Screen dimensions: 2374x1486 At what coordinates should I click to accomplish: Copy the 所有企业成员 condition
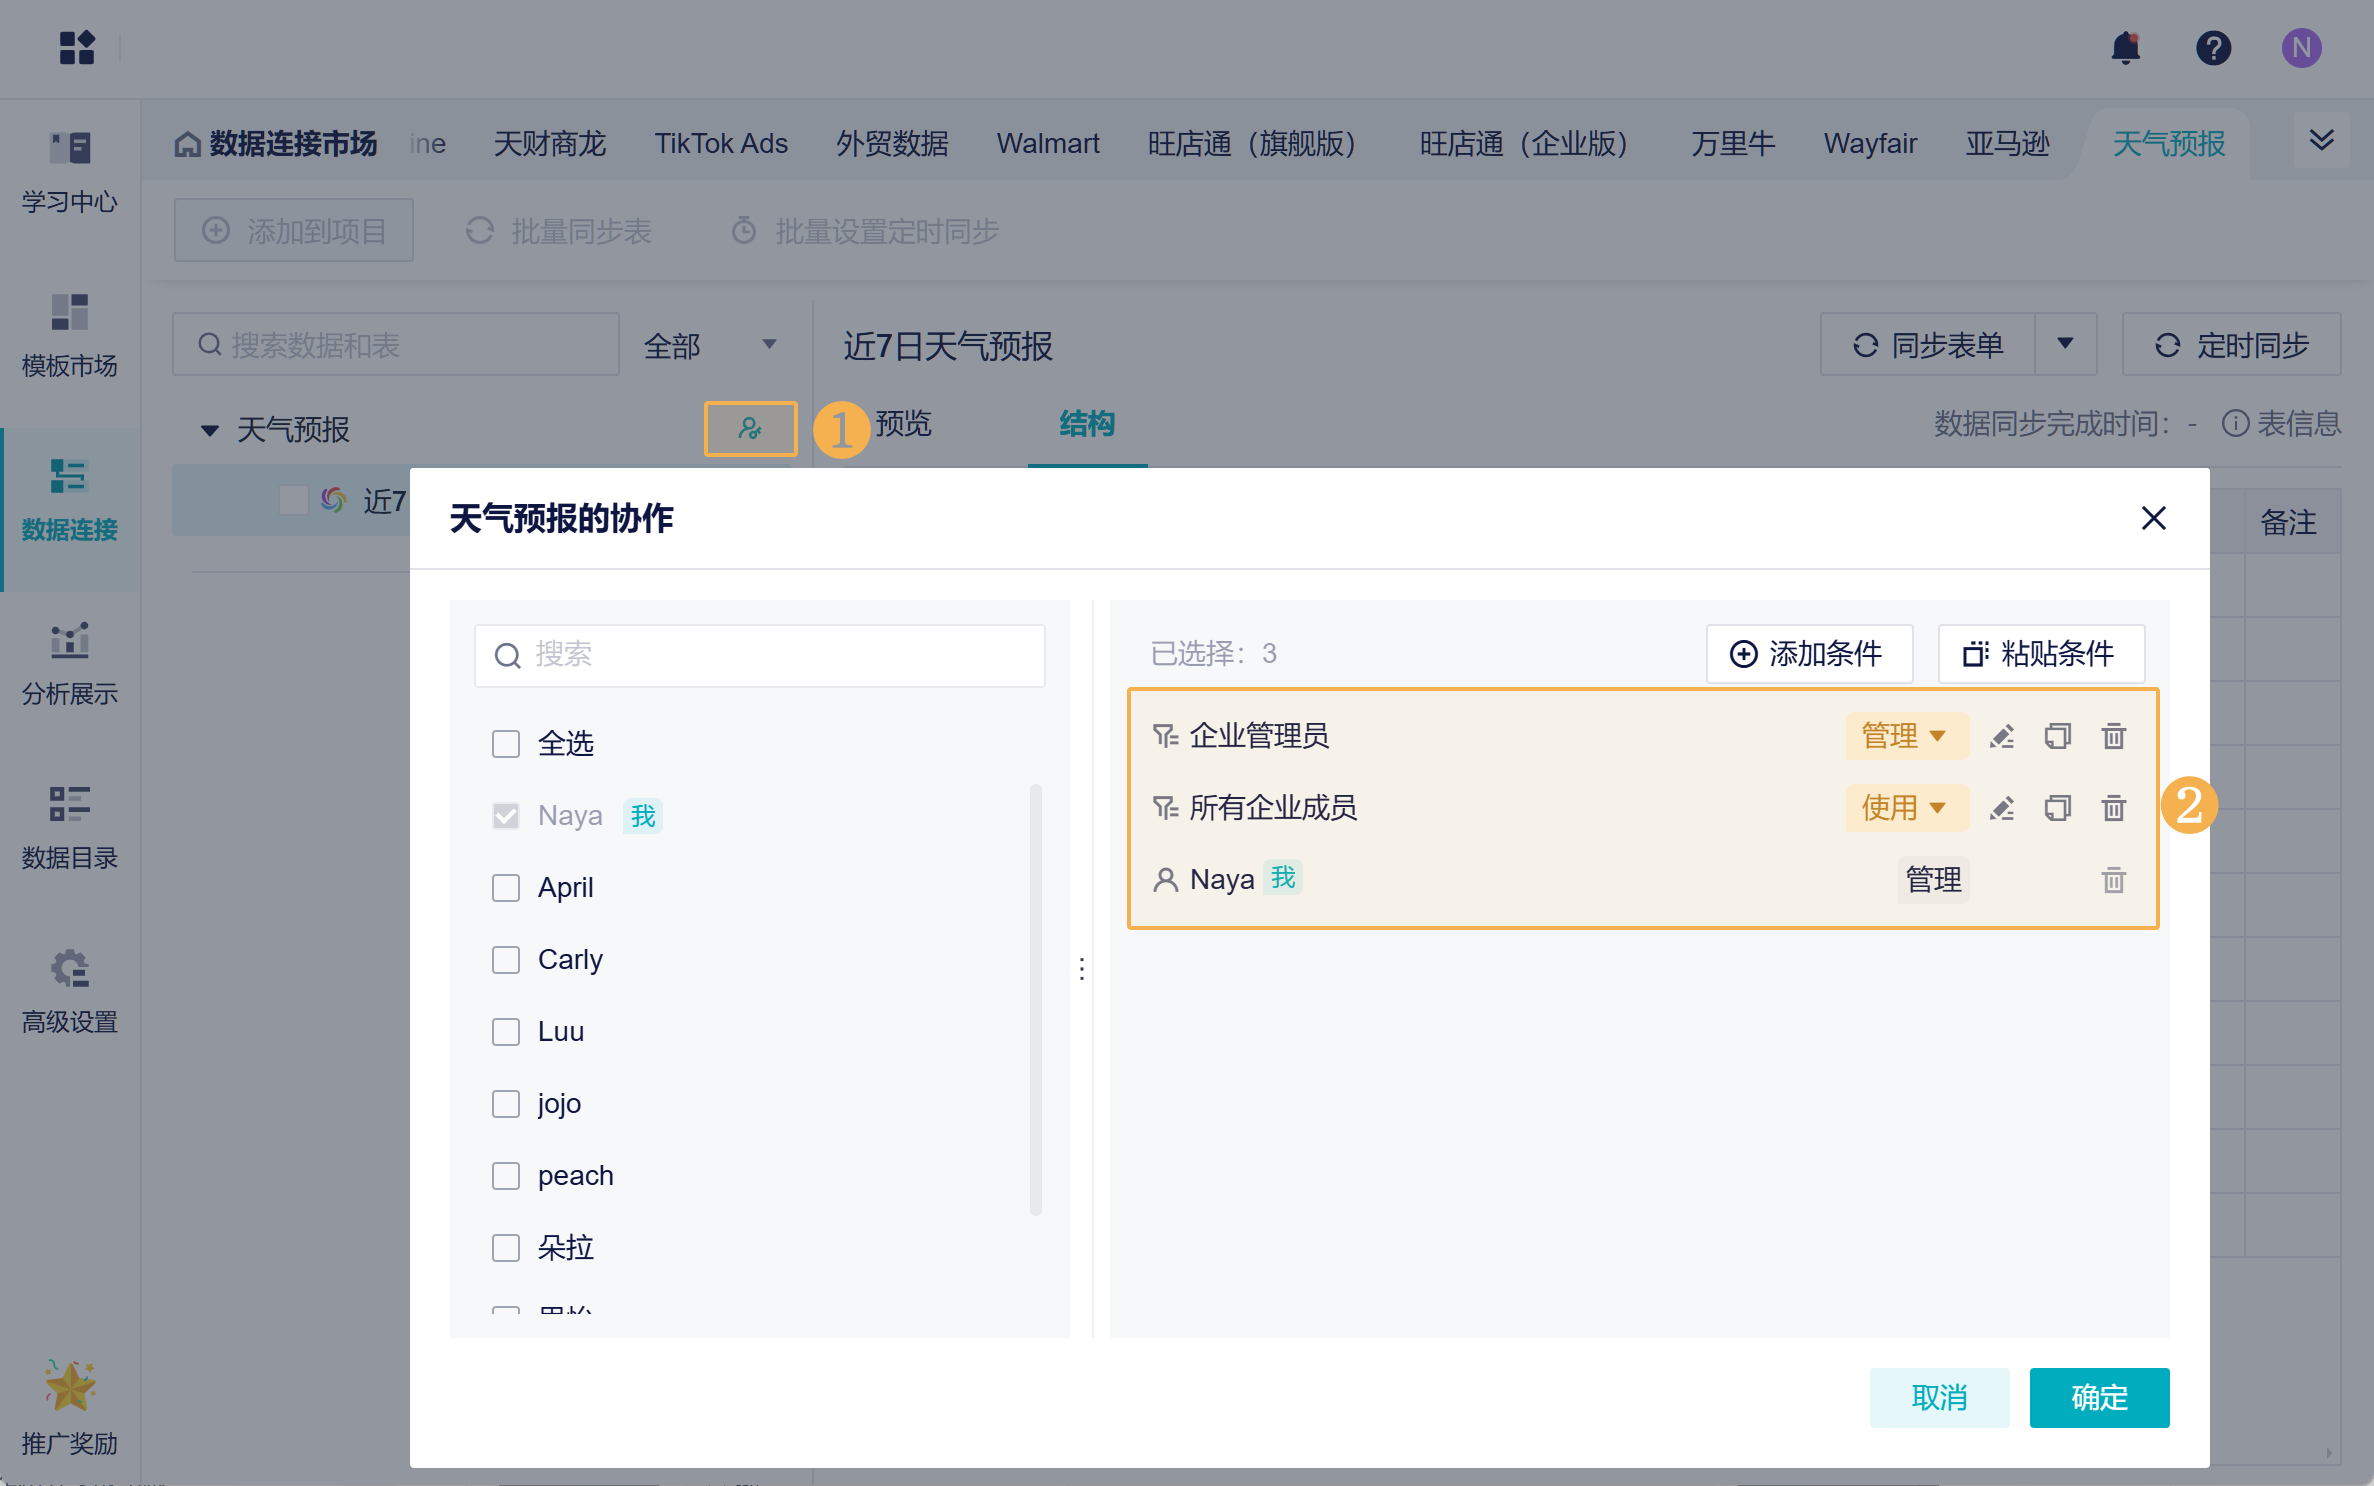point(2057,808)
